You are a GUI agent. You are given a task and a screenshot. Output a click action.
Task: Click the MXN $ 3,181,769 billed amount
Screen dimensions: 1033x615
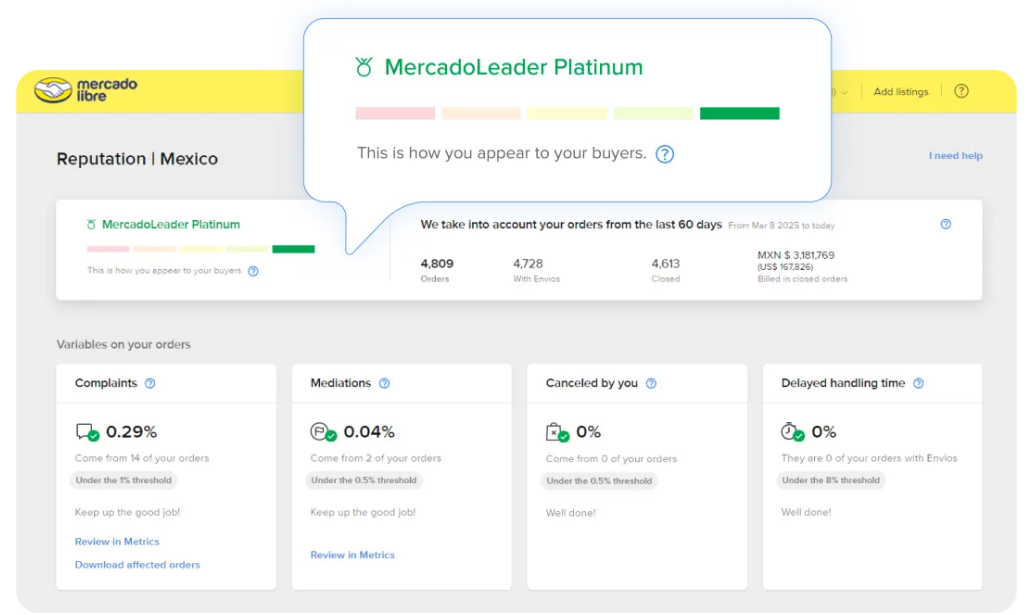pyautogui.click(x=796, y=255)
